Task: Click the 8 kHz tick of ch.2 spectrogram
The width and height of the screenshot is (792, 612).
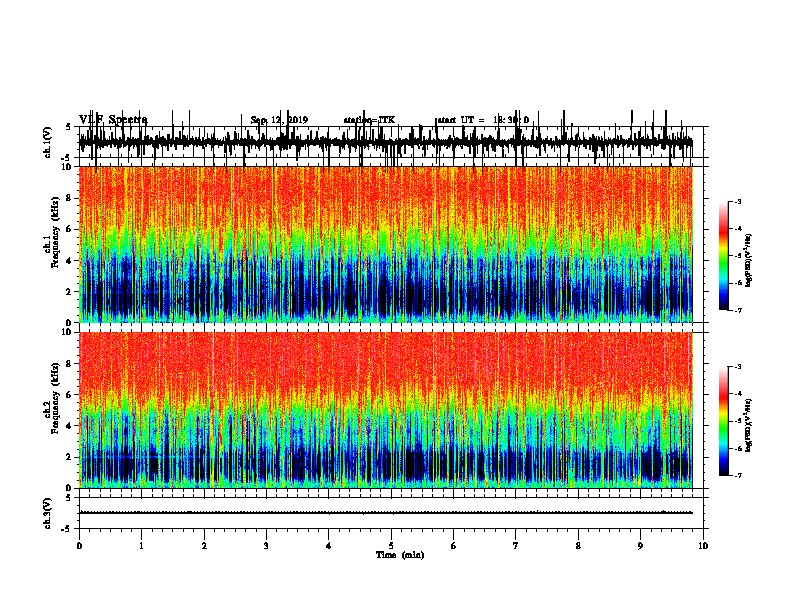Action: [70, 364]
